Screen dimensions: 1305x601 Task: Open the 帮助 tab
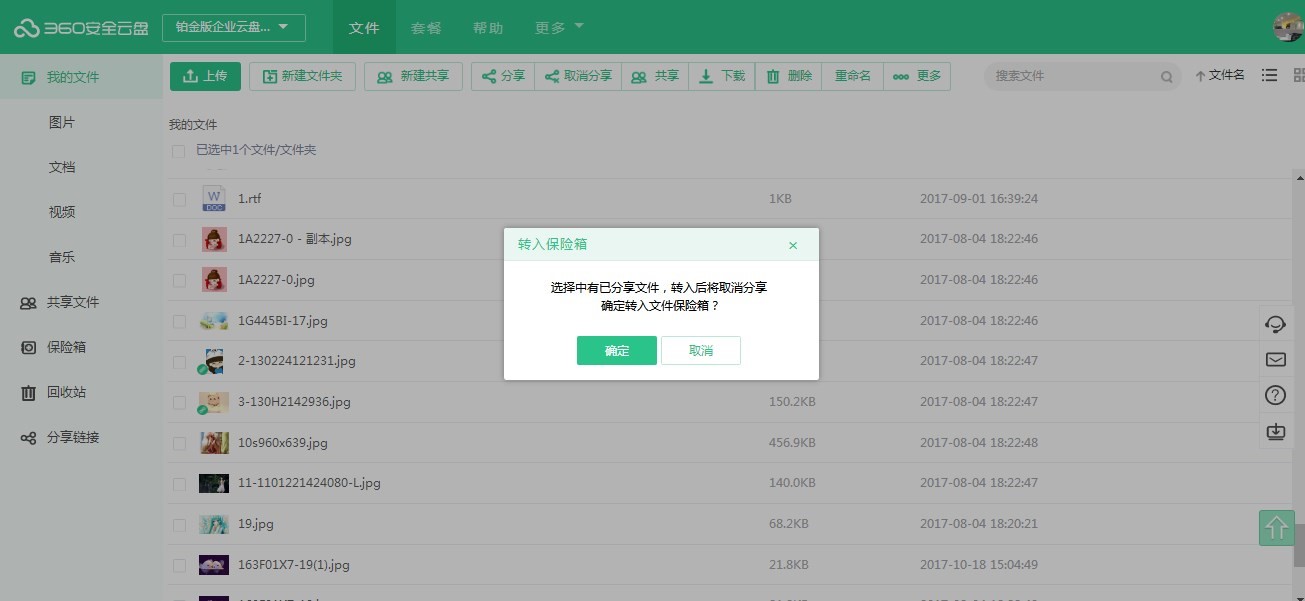(488, 28)
